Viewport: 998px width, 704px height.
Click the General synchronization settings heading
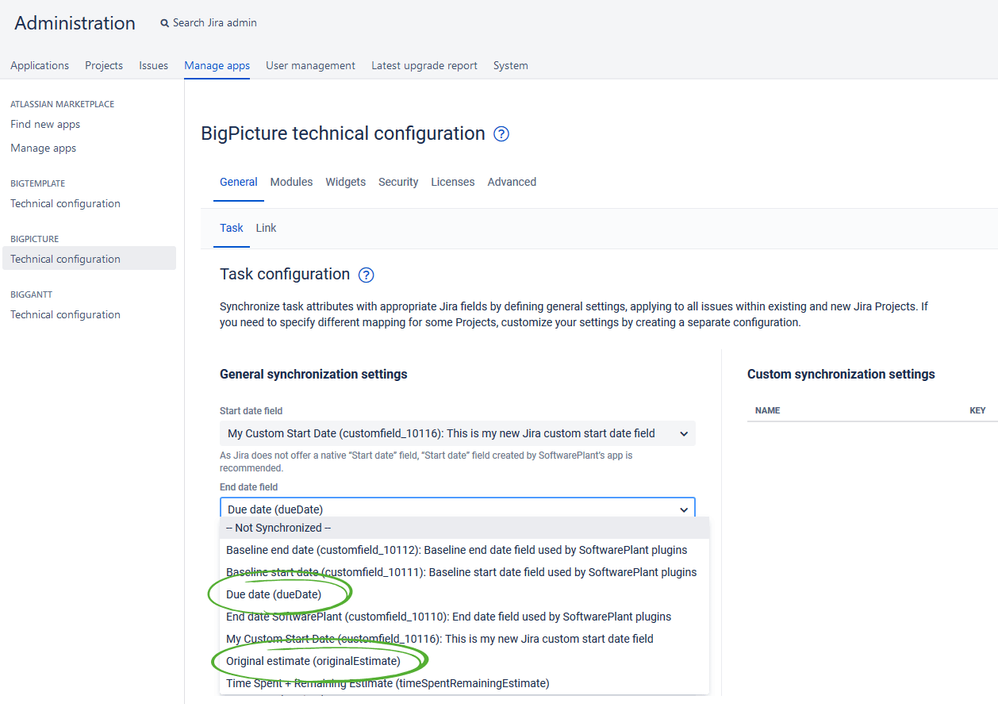[313, 374]
